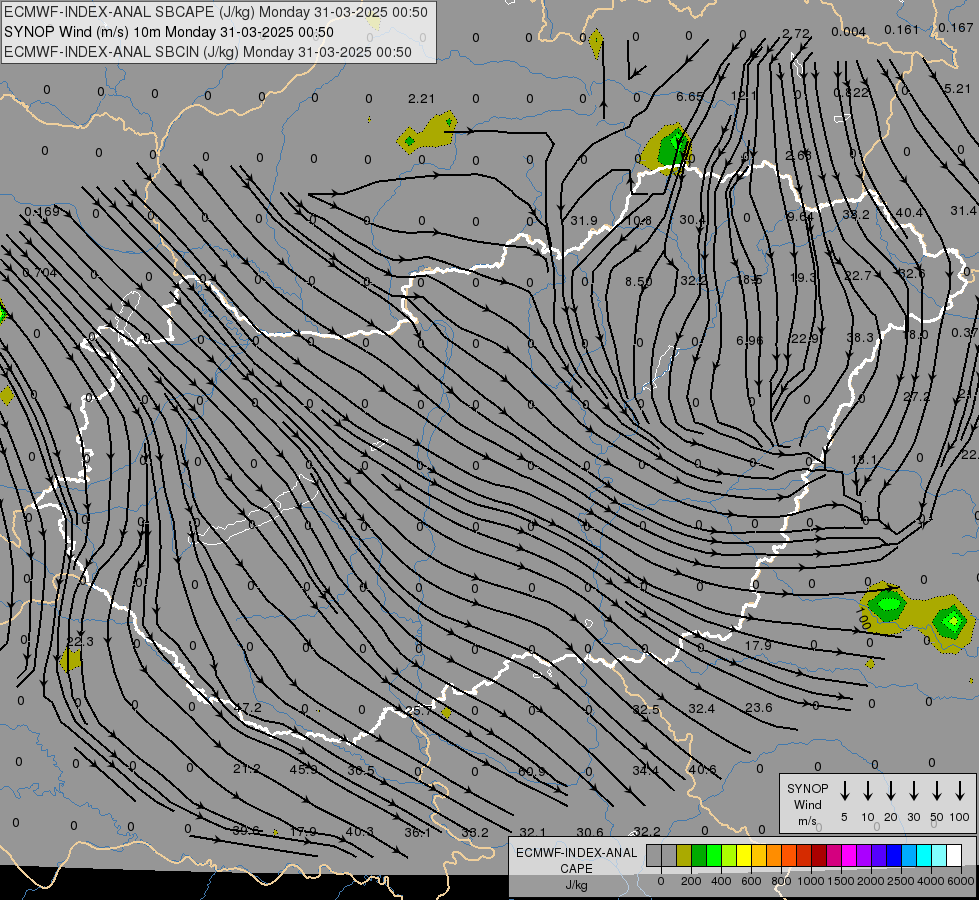Click the 5 m/s wind arrow in legend
Screen dimensions: 979x900
click(x=844, y=791)
